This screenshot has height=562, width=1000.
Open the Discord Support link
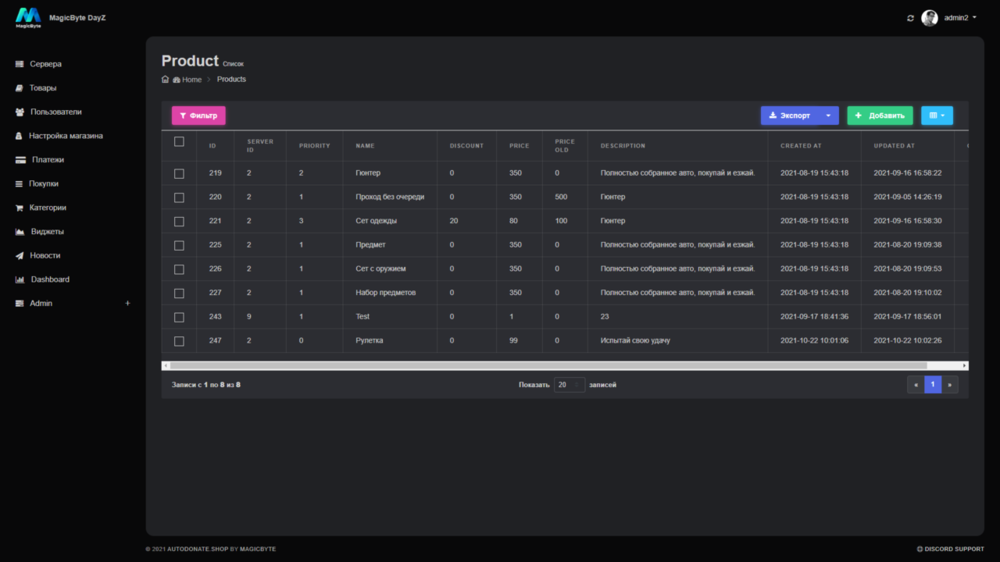[950, 549]
